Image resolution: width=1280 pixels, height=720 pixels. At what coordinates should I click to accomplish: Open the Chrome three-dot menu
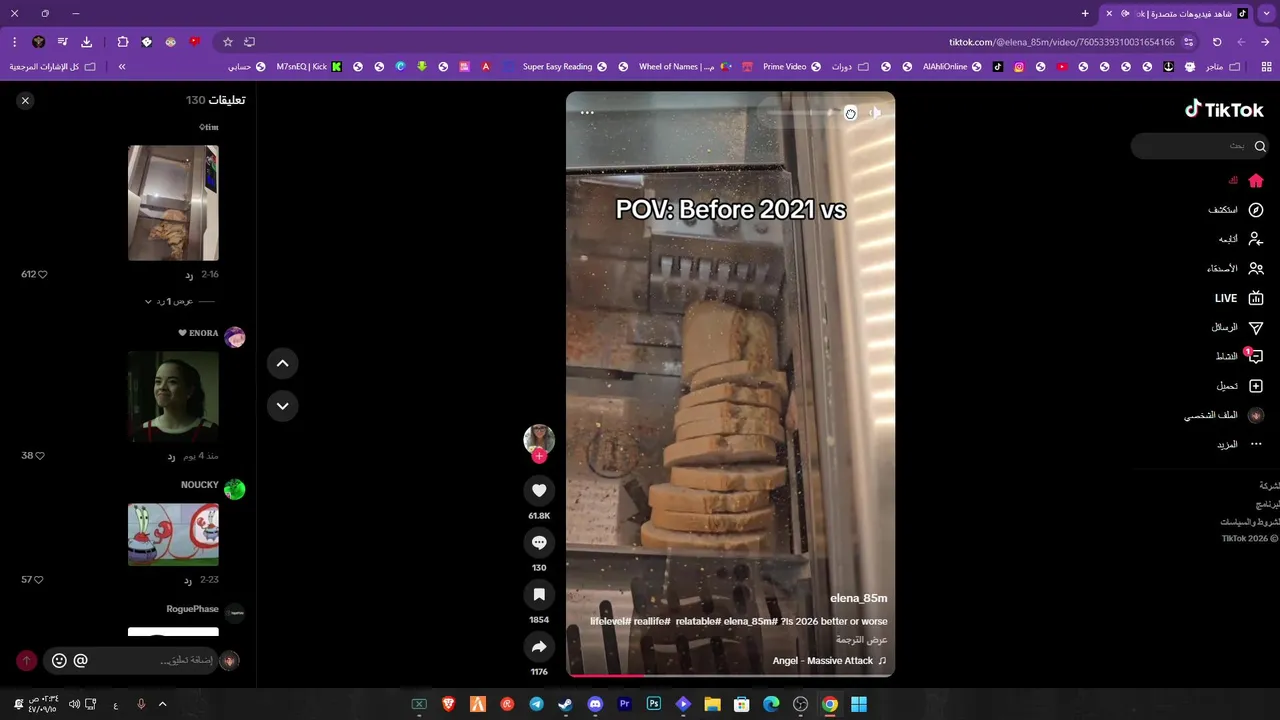[14, 42]
